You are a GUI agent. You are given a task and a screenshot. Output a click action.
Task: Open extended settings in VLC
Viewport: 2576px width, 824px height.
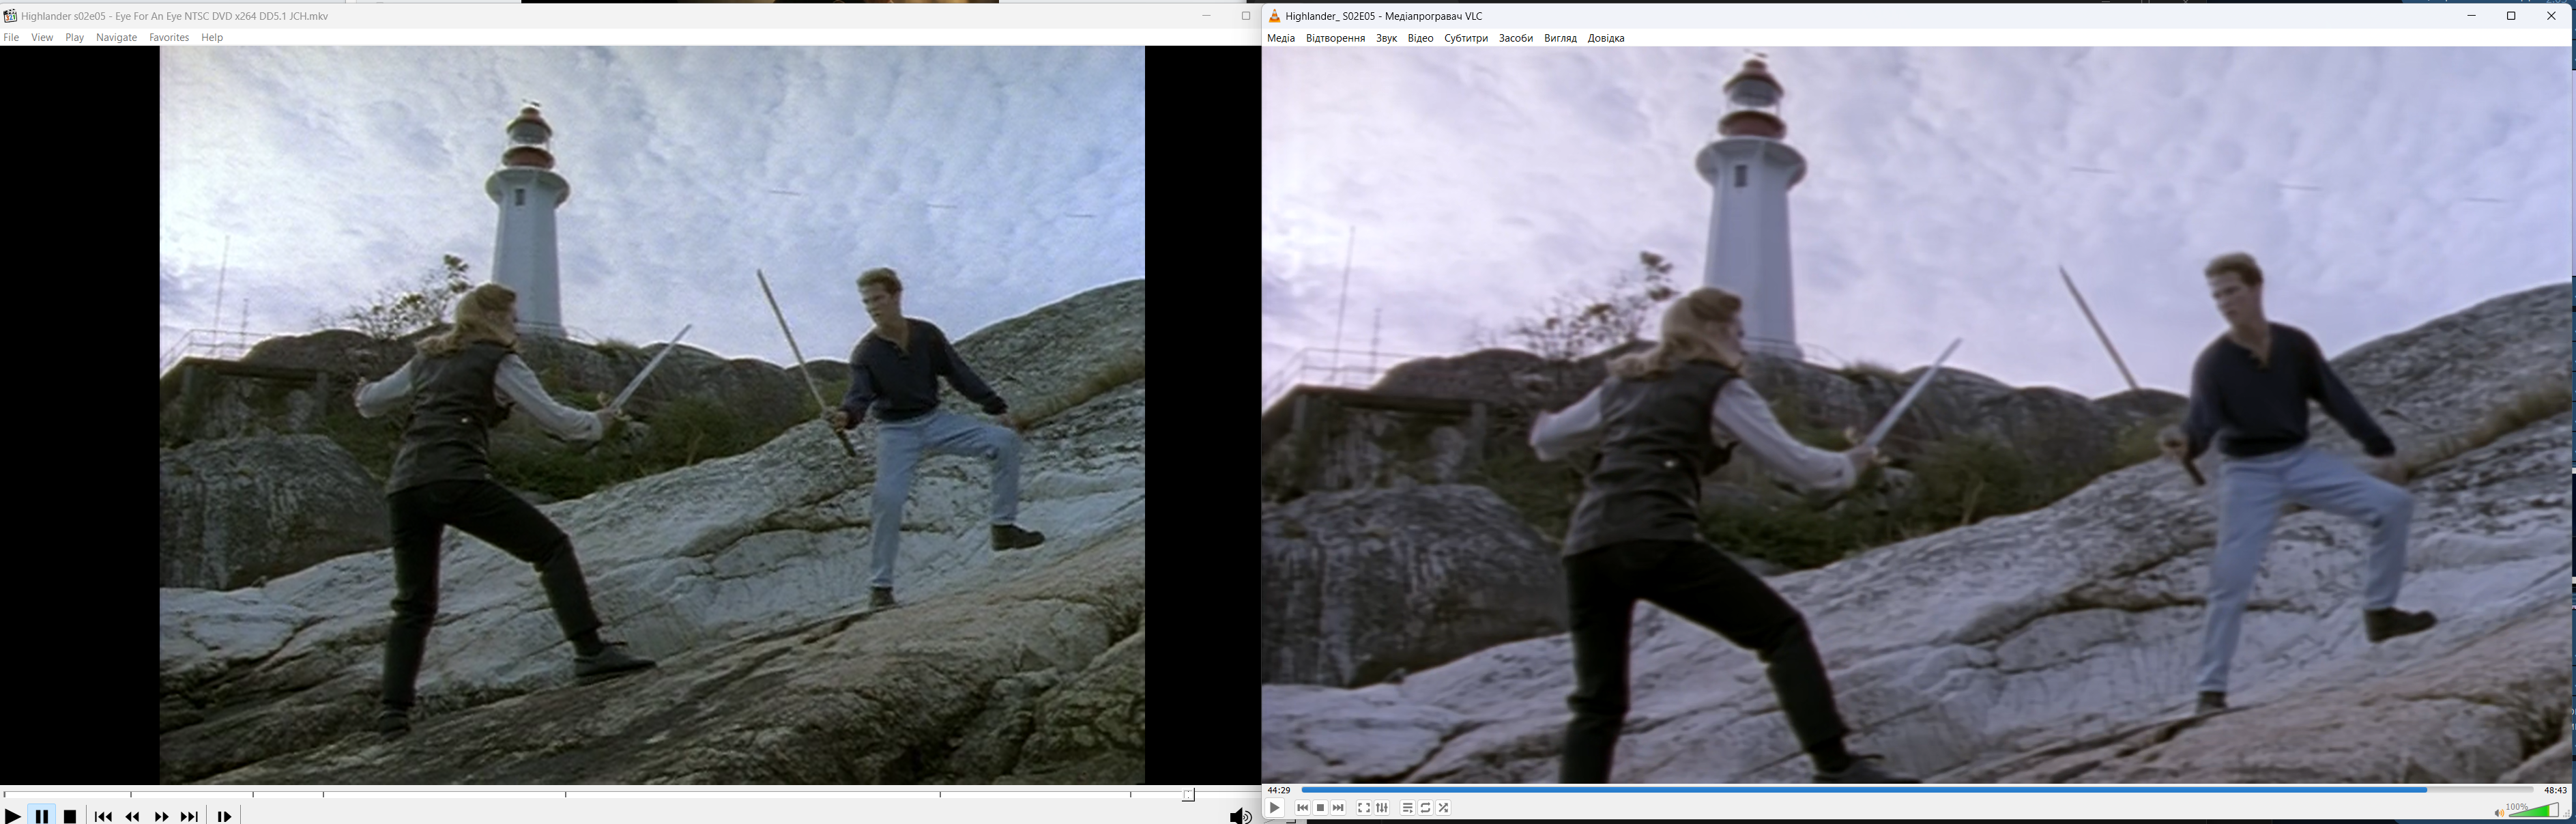[1382, 808]
